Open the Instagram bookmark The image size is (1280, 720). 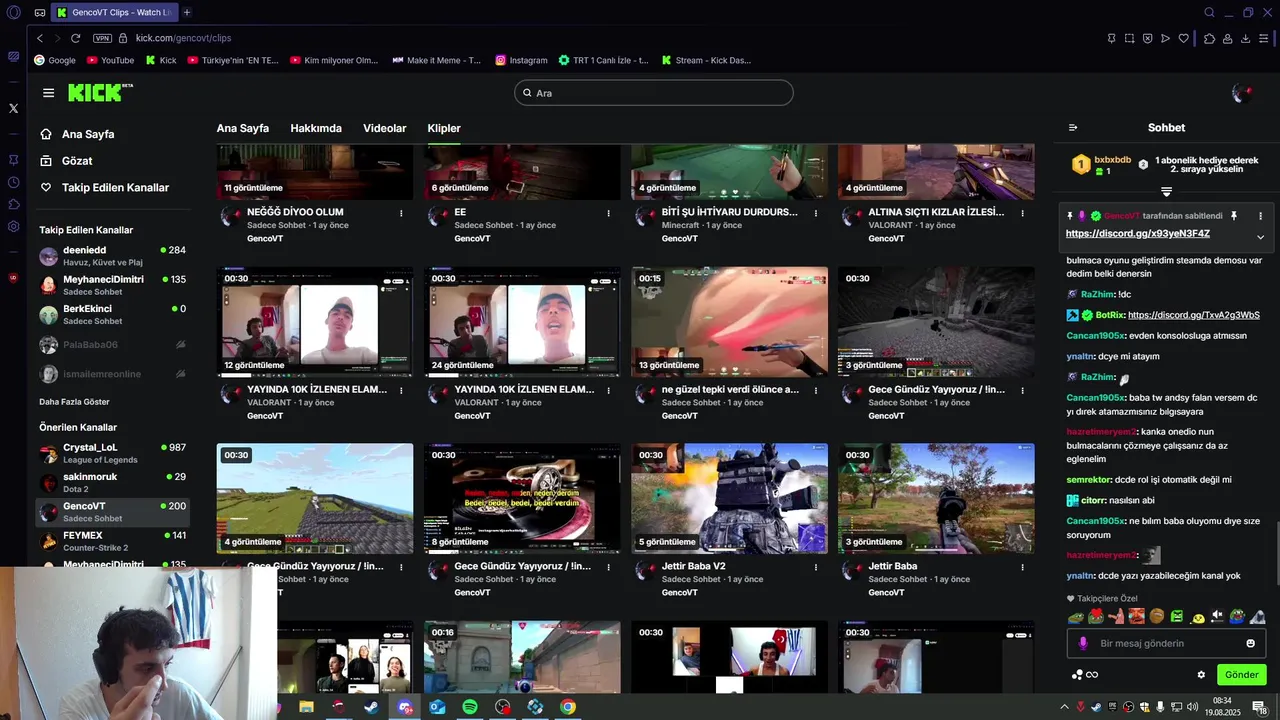click(521, 60)
